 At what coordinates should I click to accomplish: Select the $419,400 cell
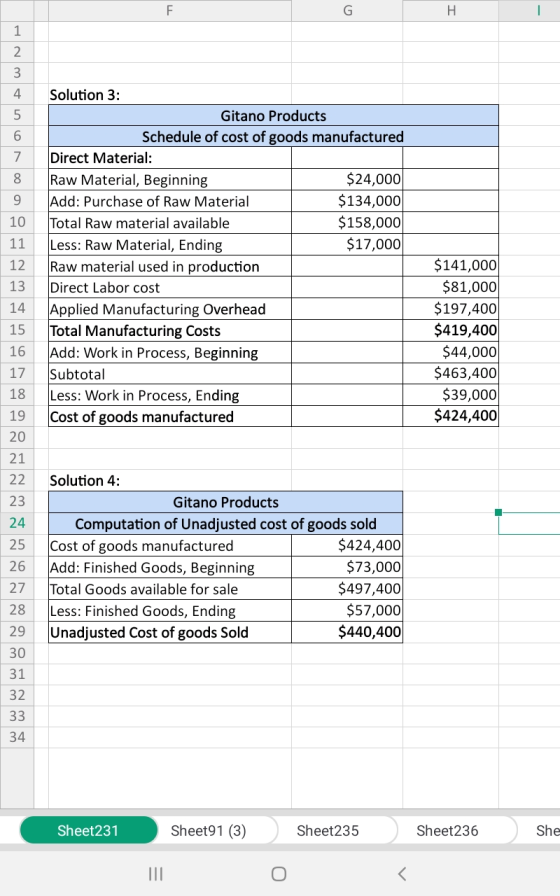coord(450,331)
